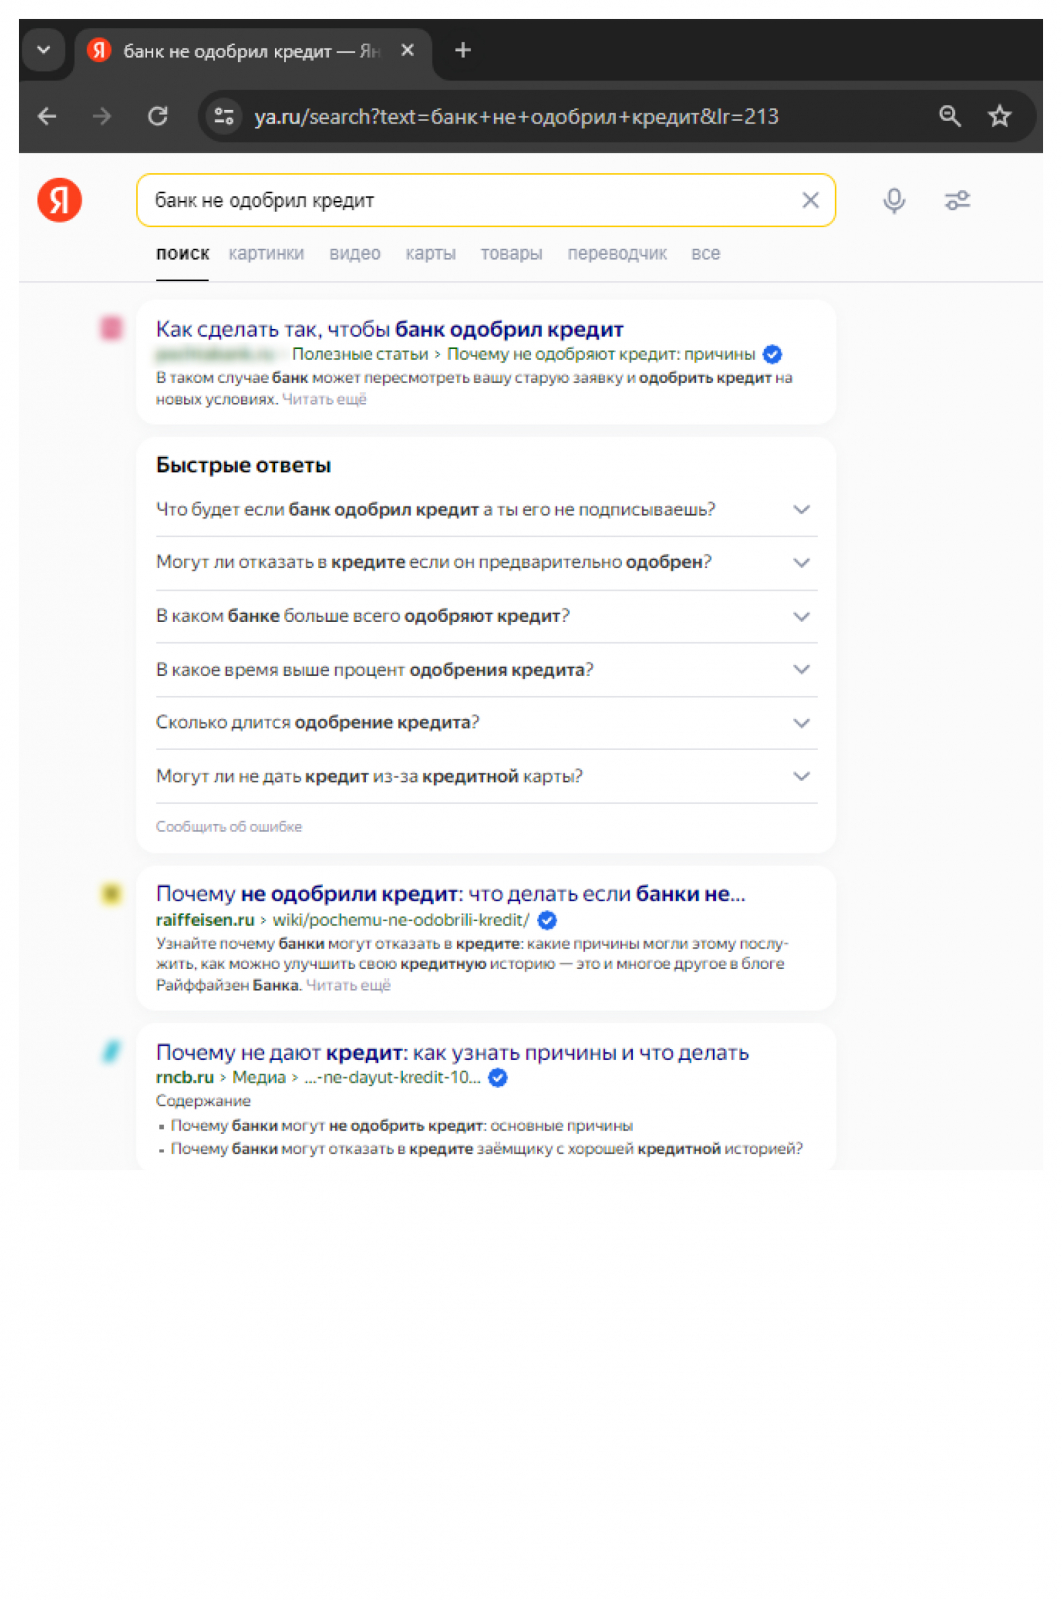This screenshot has width=1062, height=1600.
Task: Click the Yandex logo icon
Action: (x=60, y=200)
